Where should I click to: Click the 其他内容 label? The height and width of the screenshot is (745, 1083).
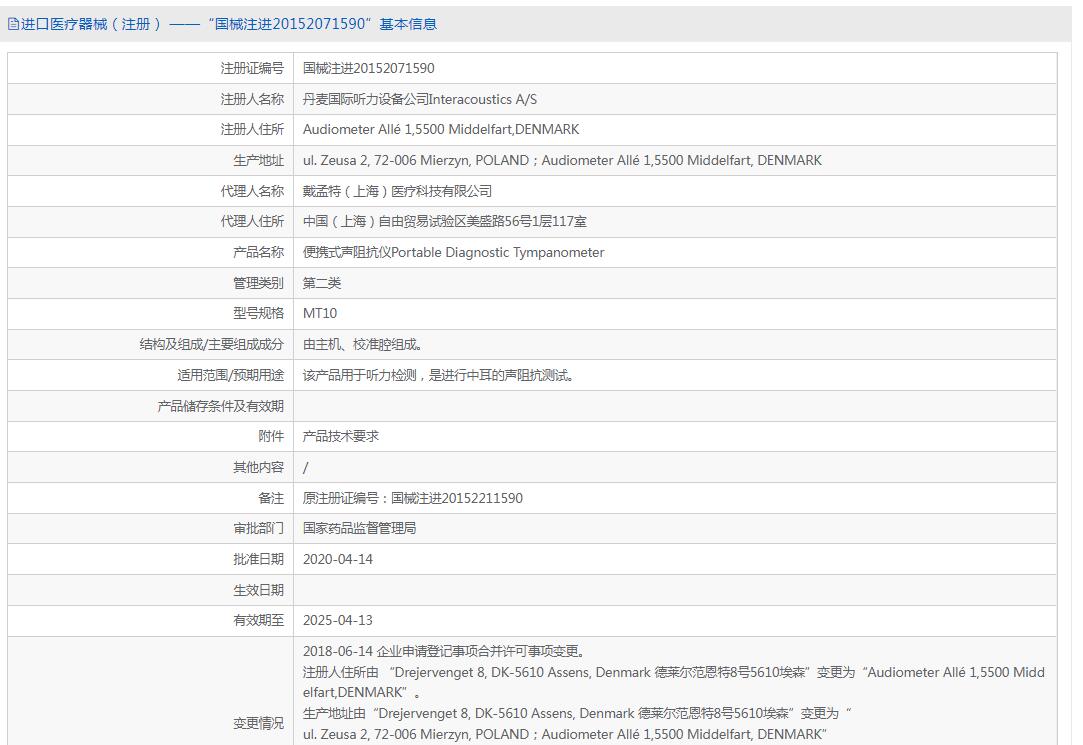(x=258, y=467)
